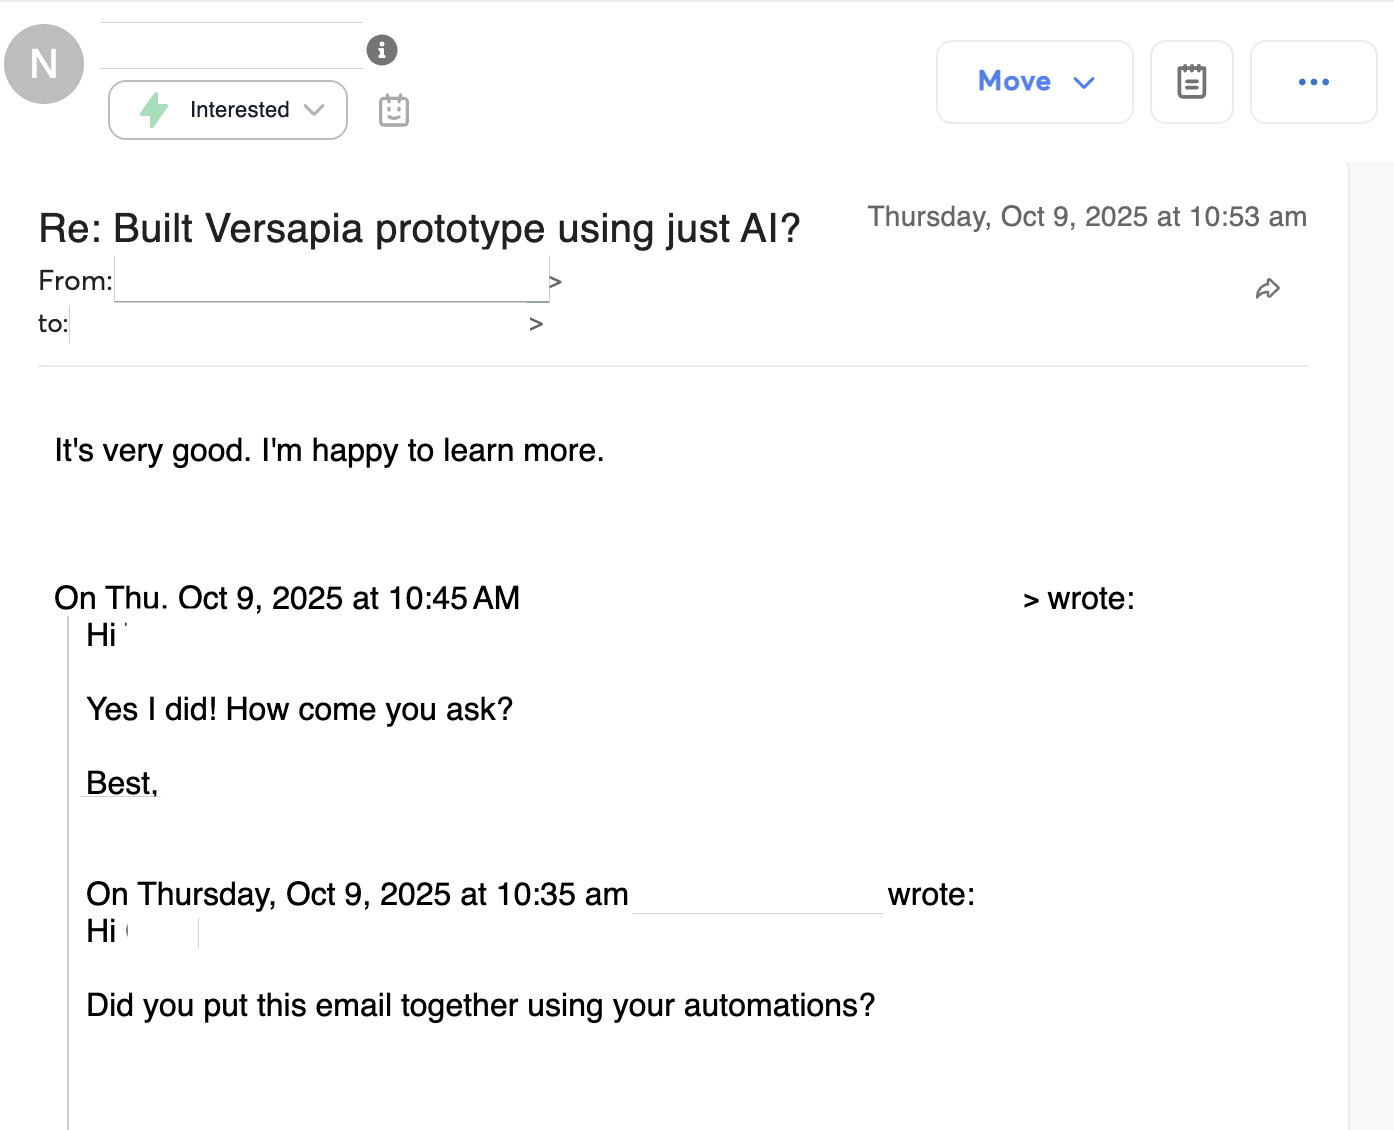Click the green lightning icon in Interested badge
1394x1130 pixels.
153,110
